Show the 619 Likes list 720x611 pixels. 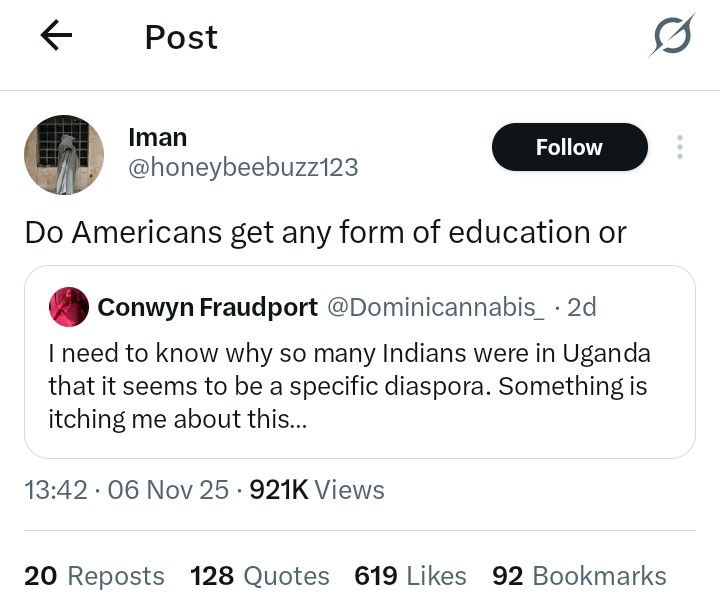click(410, 576)
